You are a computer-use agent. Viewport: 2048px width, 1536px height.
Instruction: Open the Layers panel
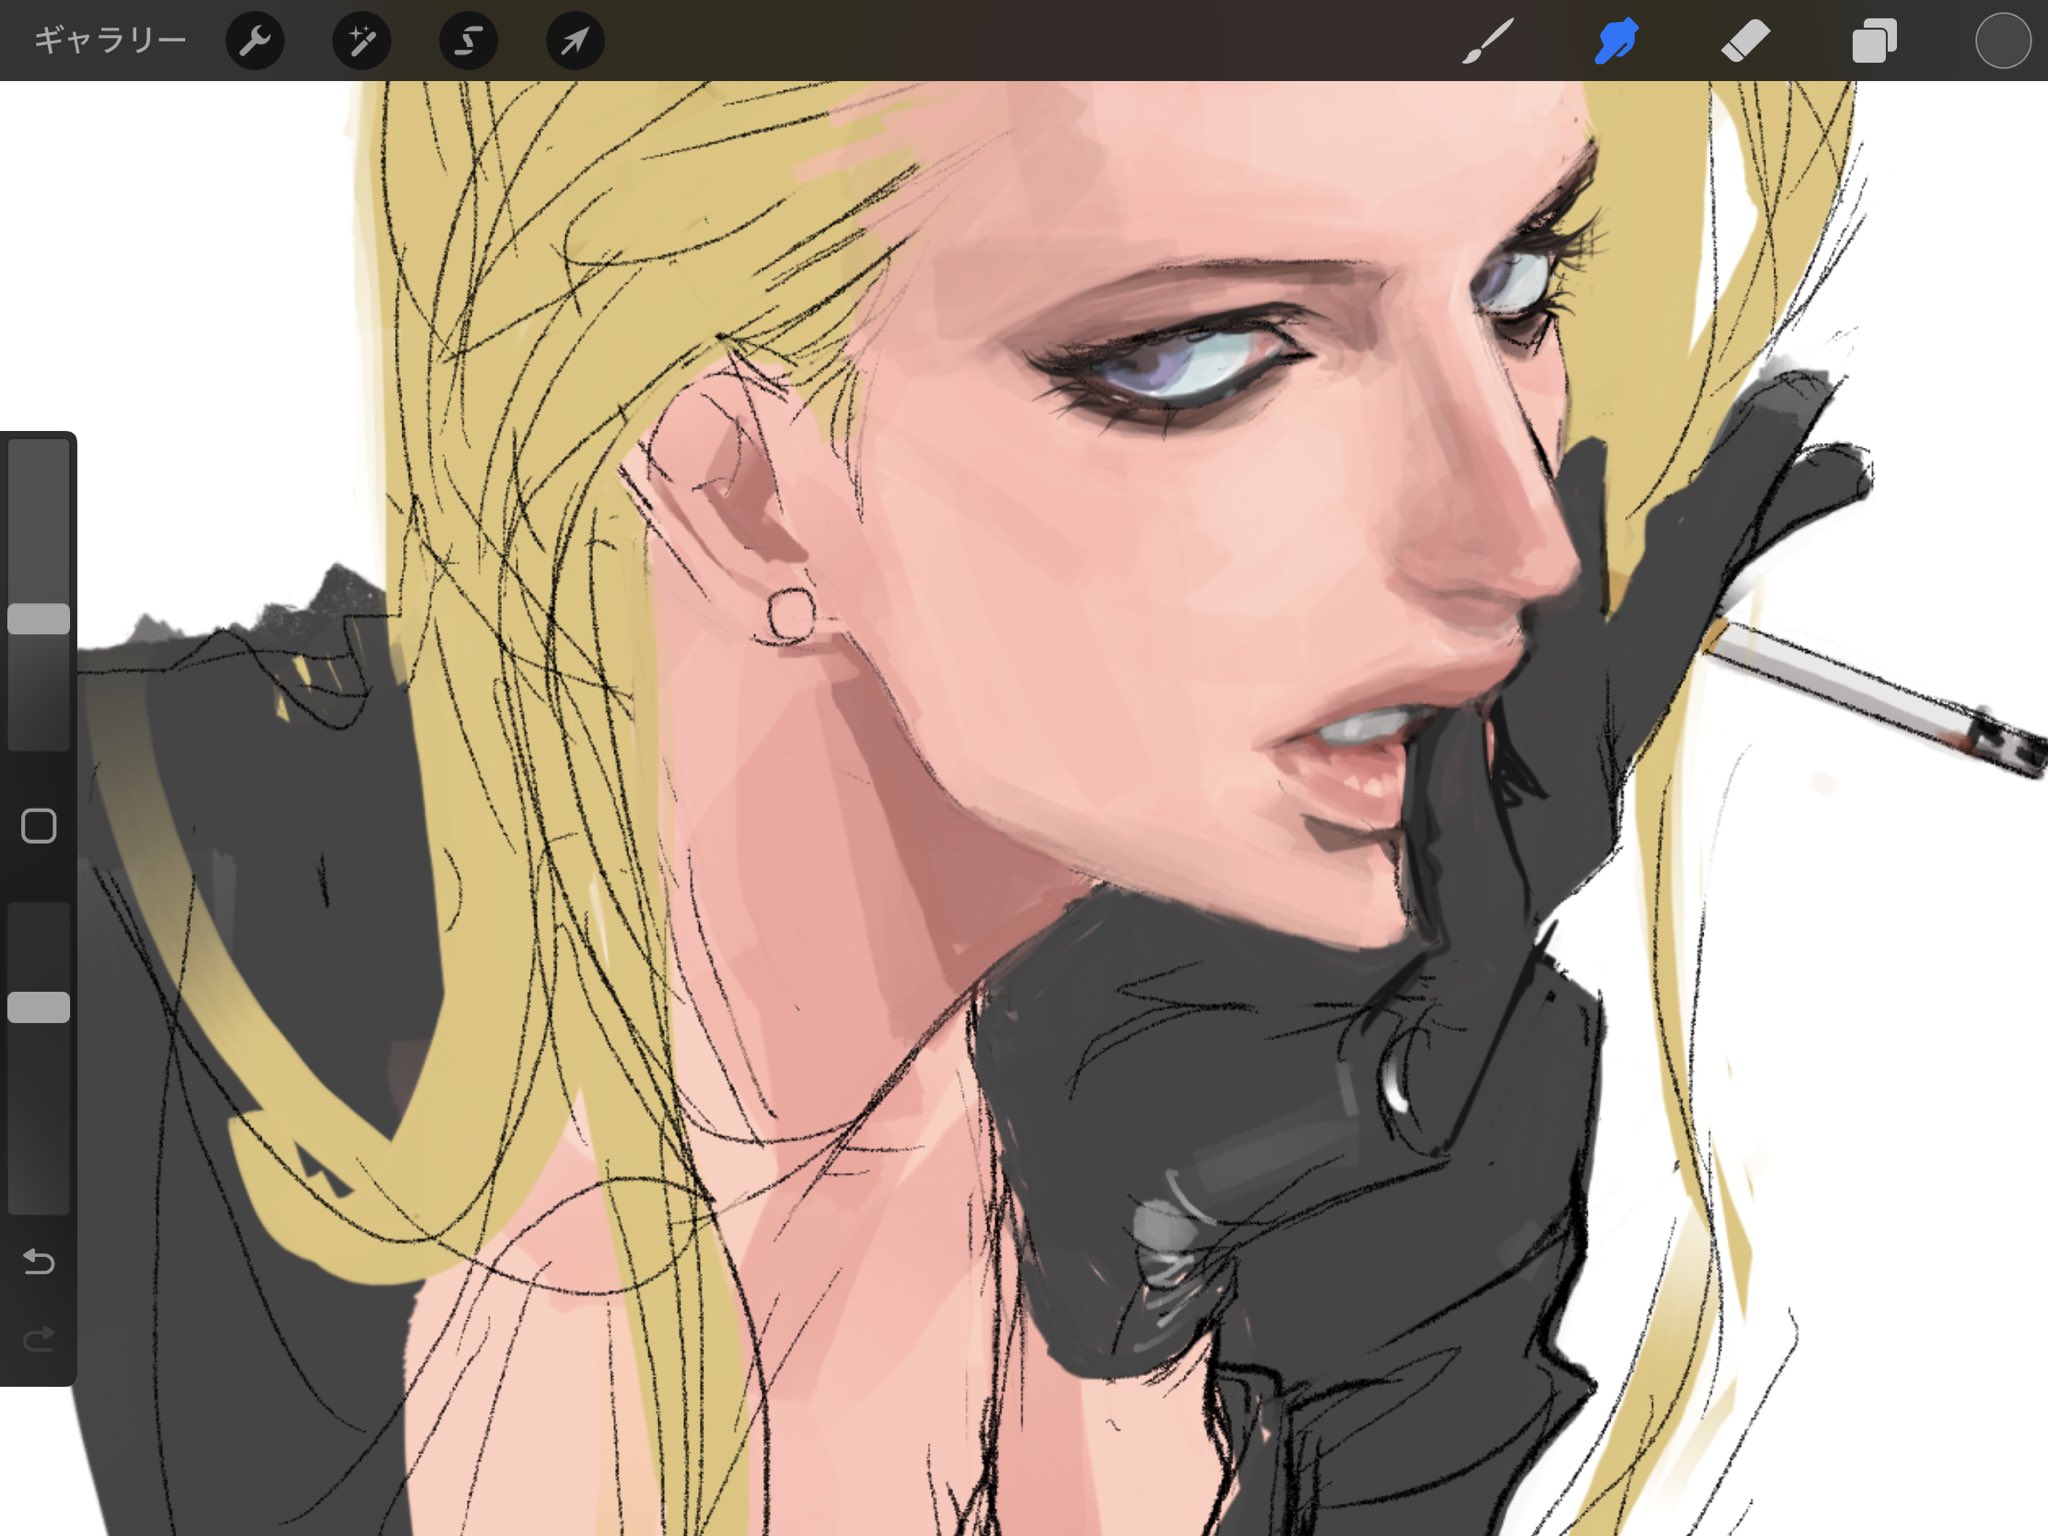coord(1874,42)
